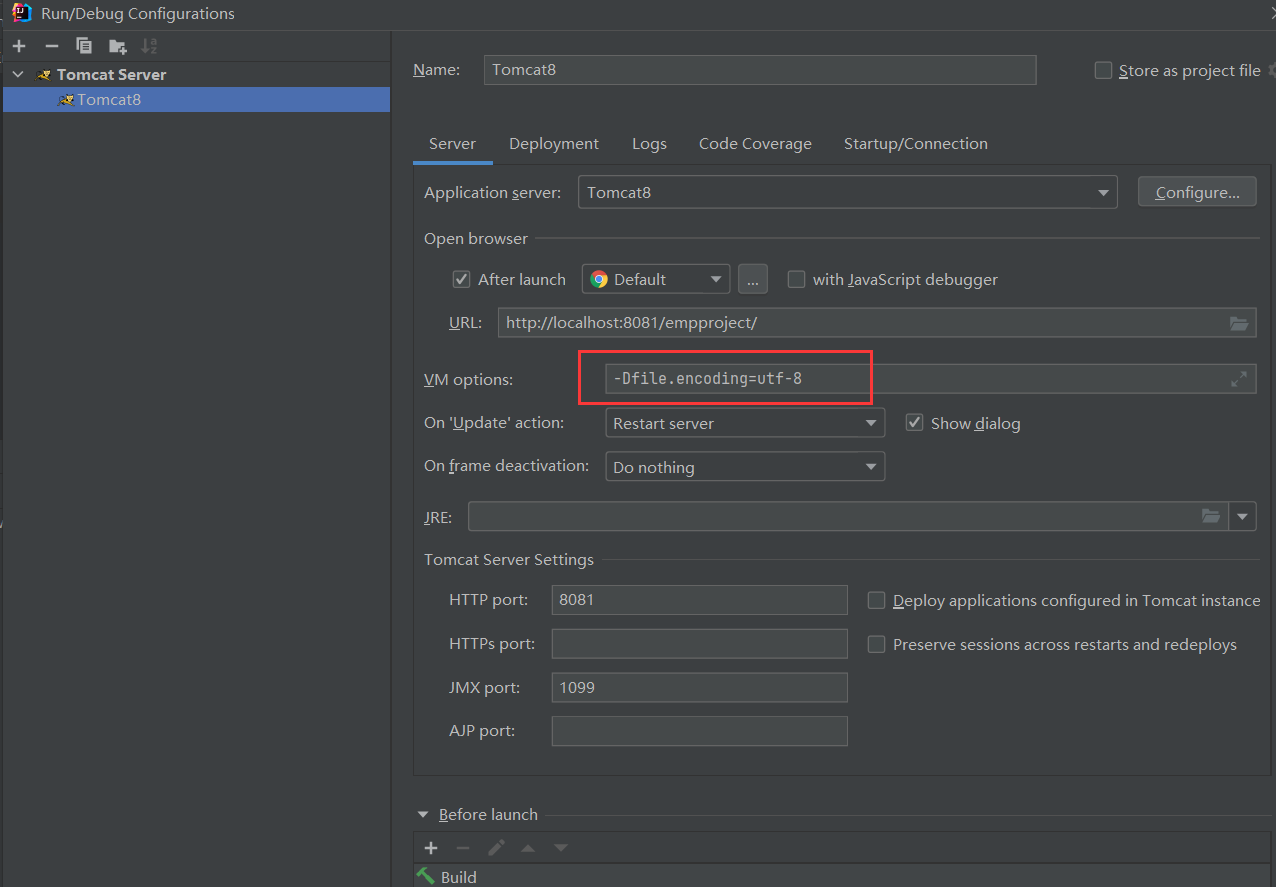Expand the VM options editor
The image size is (1276, 887).
coord(1239,379)
